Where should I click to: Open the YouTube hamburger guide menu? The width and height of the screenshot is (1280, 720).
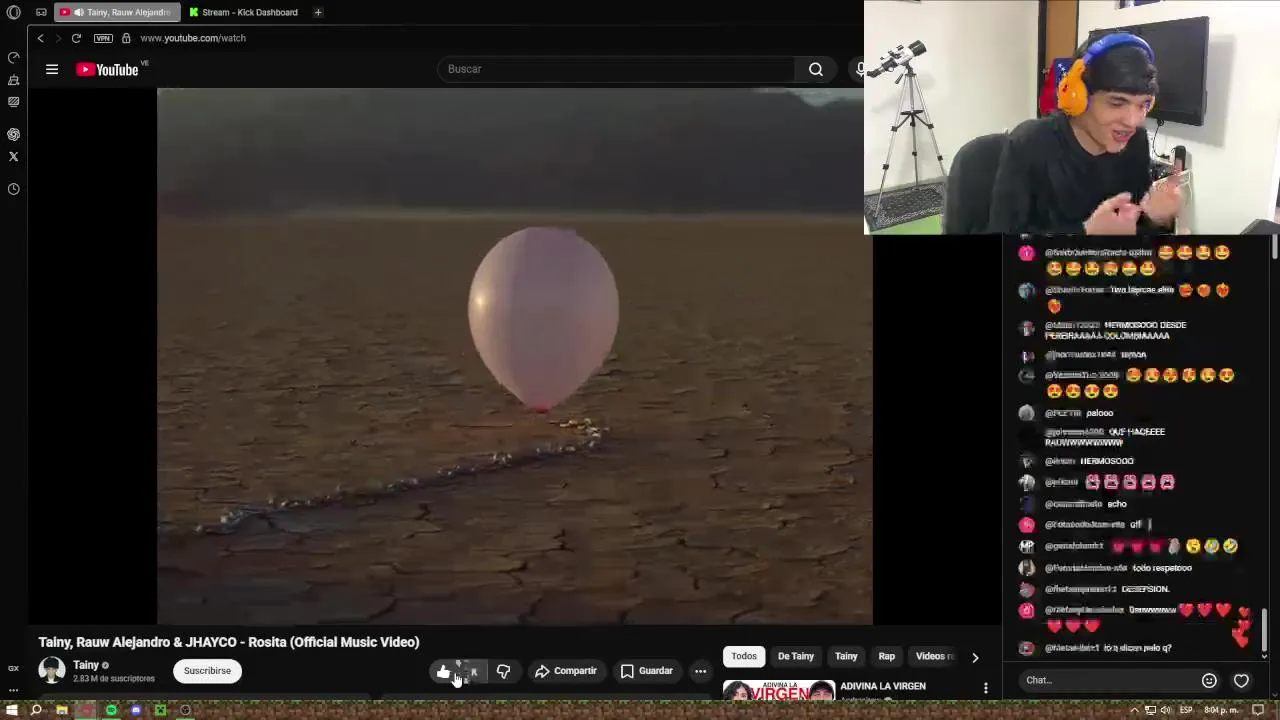(x=52, y=69)
